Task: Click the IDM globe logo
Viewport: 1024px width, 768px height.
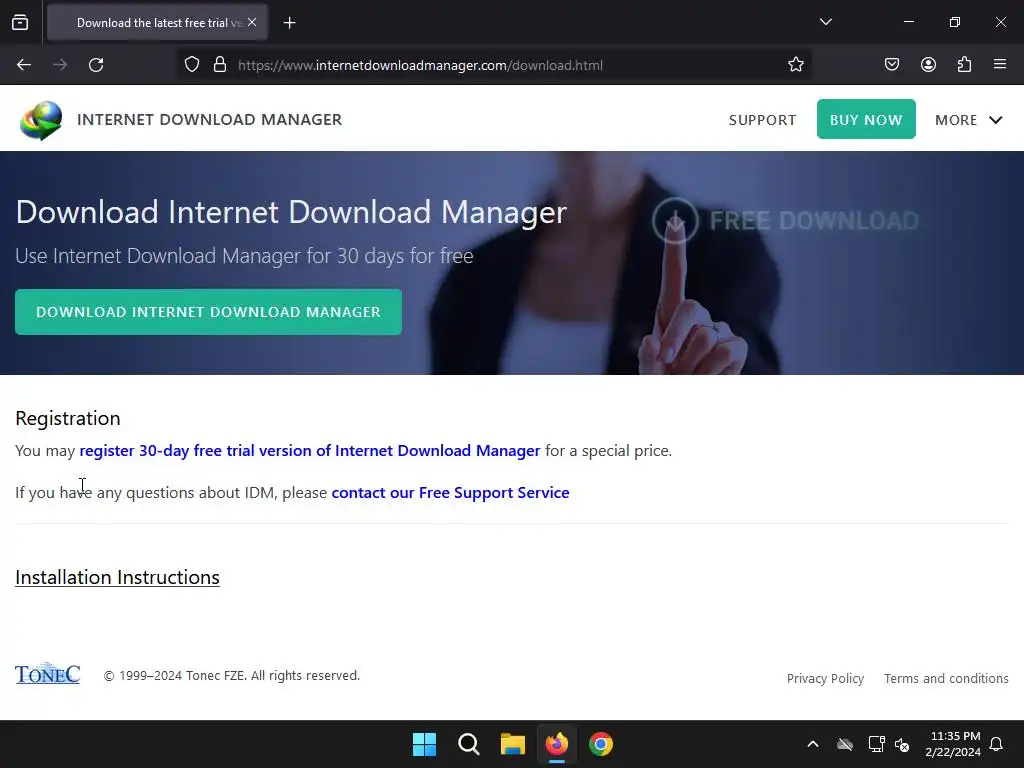Action: (40, 120)
